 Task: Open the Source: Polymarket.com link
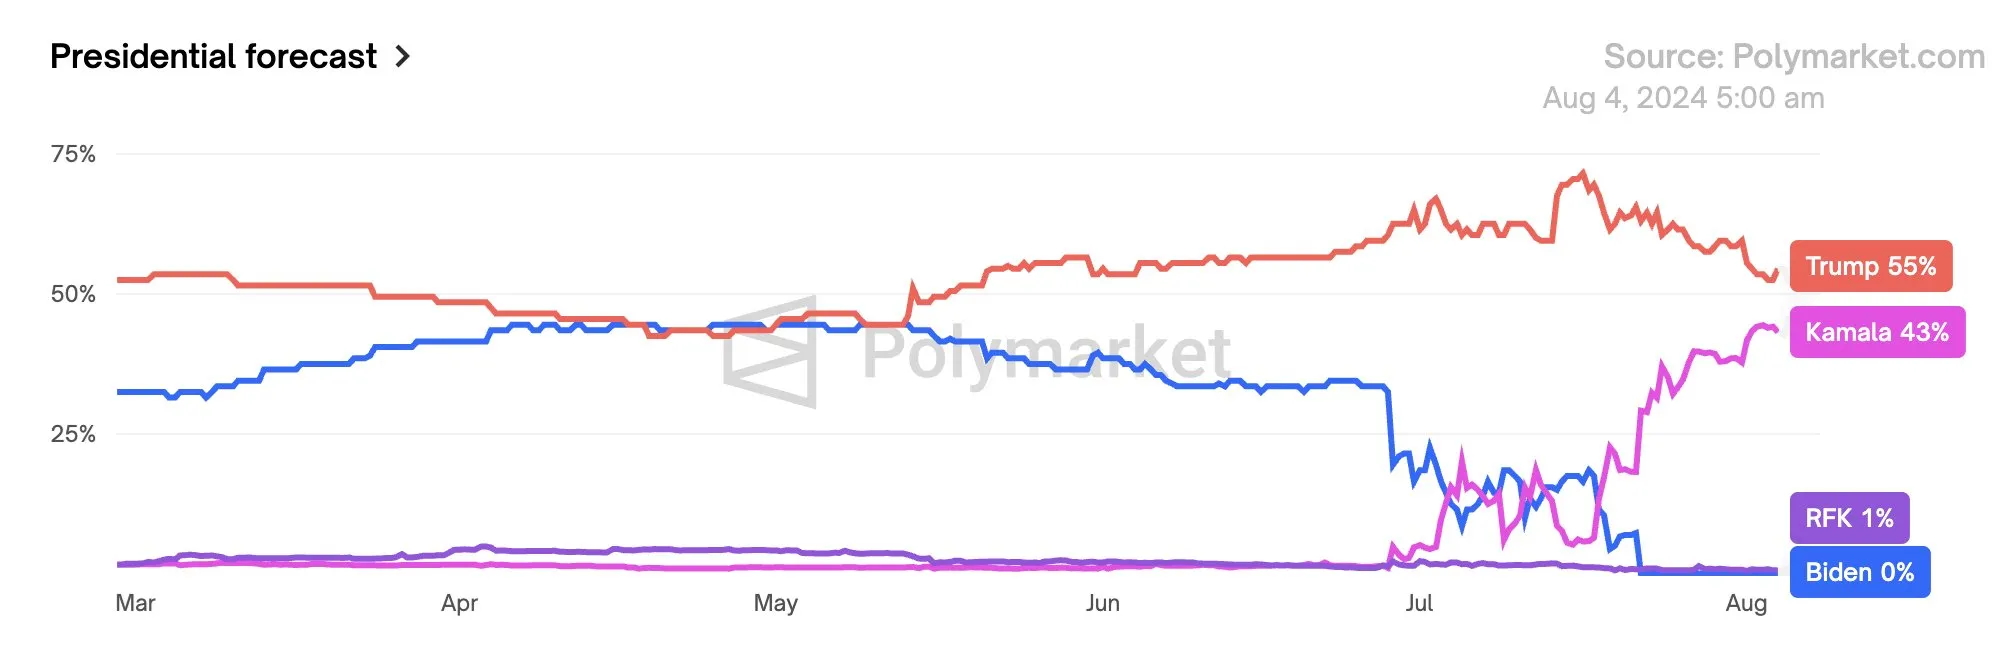[x=1793, y=57]
